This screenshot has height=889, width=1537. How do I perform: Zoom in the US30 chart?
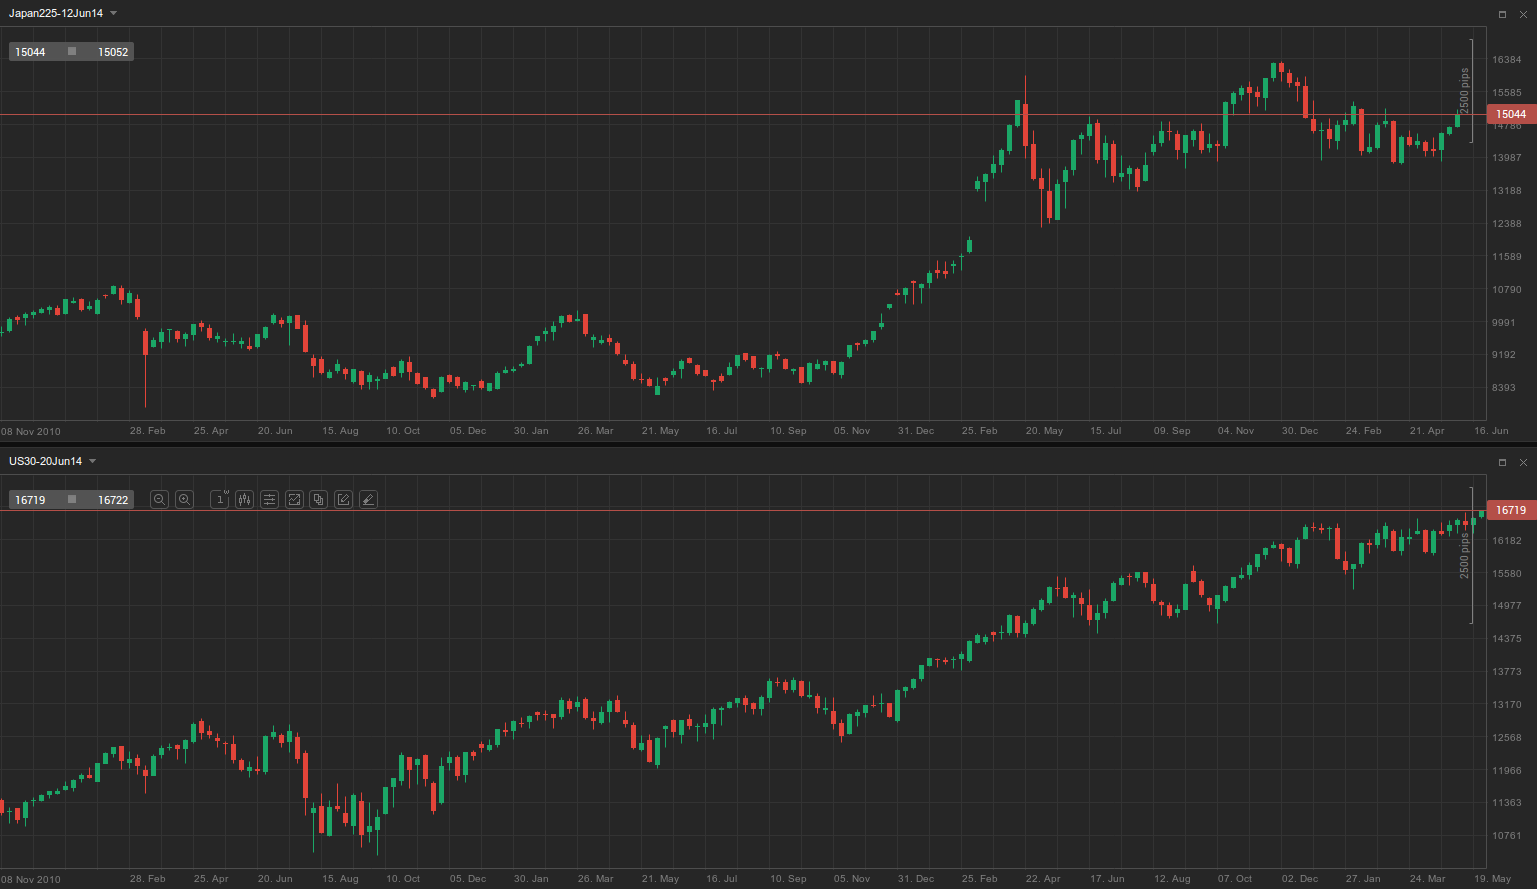pyautogui.click(x=184, y=499)
